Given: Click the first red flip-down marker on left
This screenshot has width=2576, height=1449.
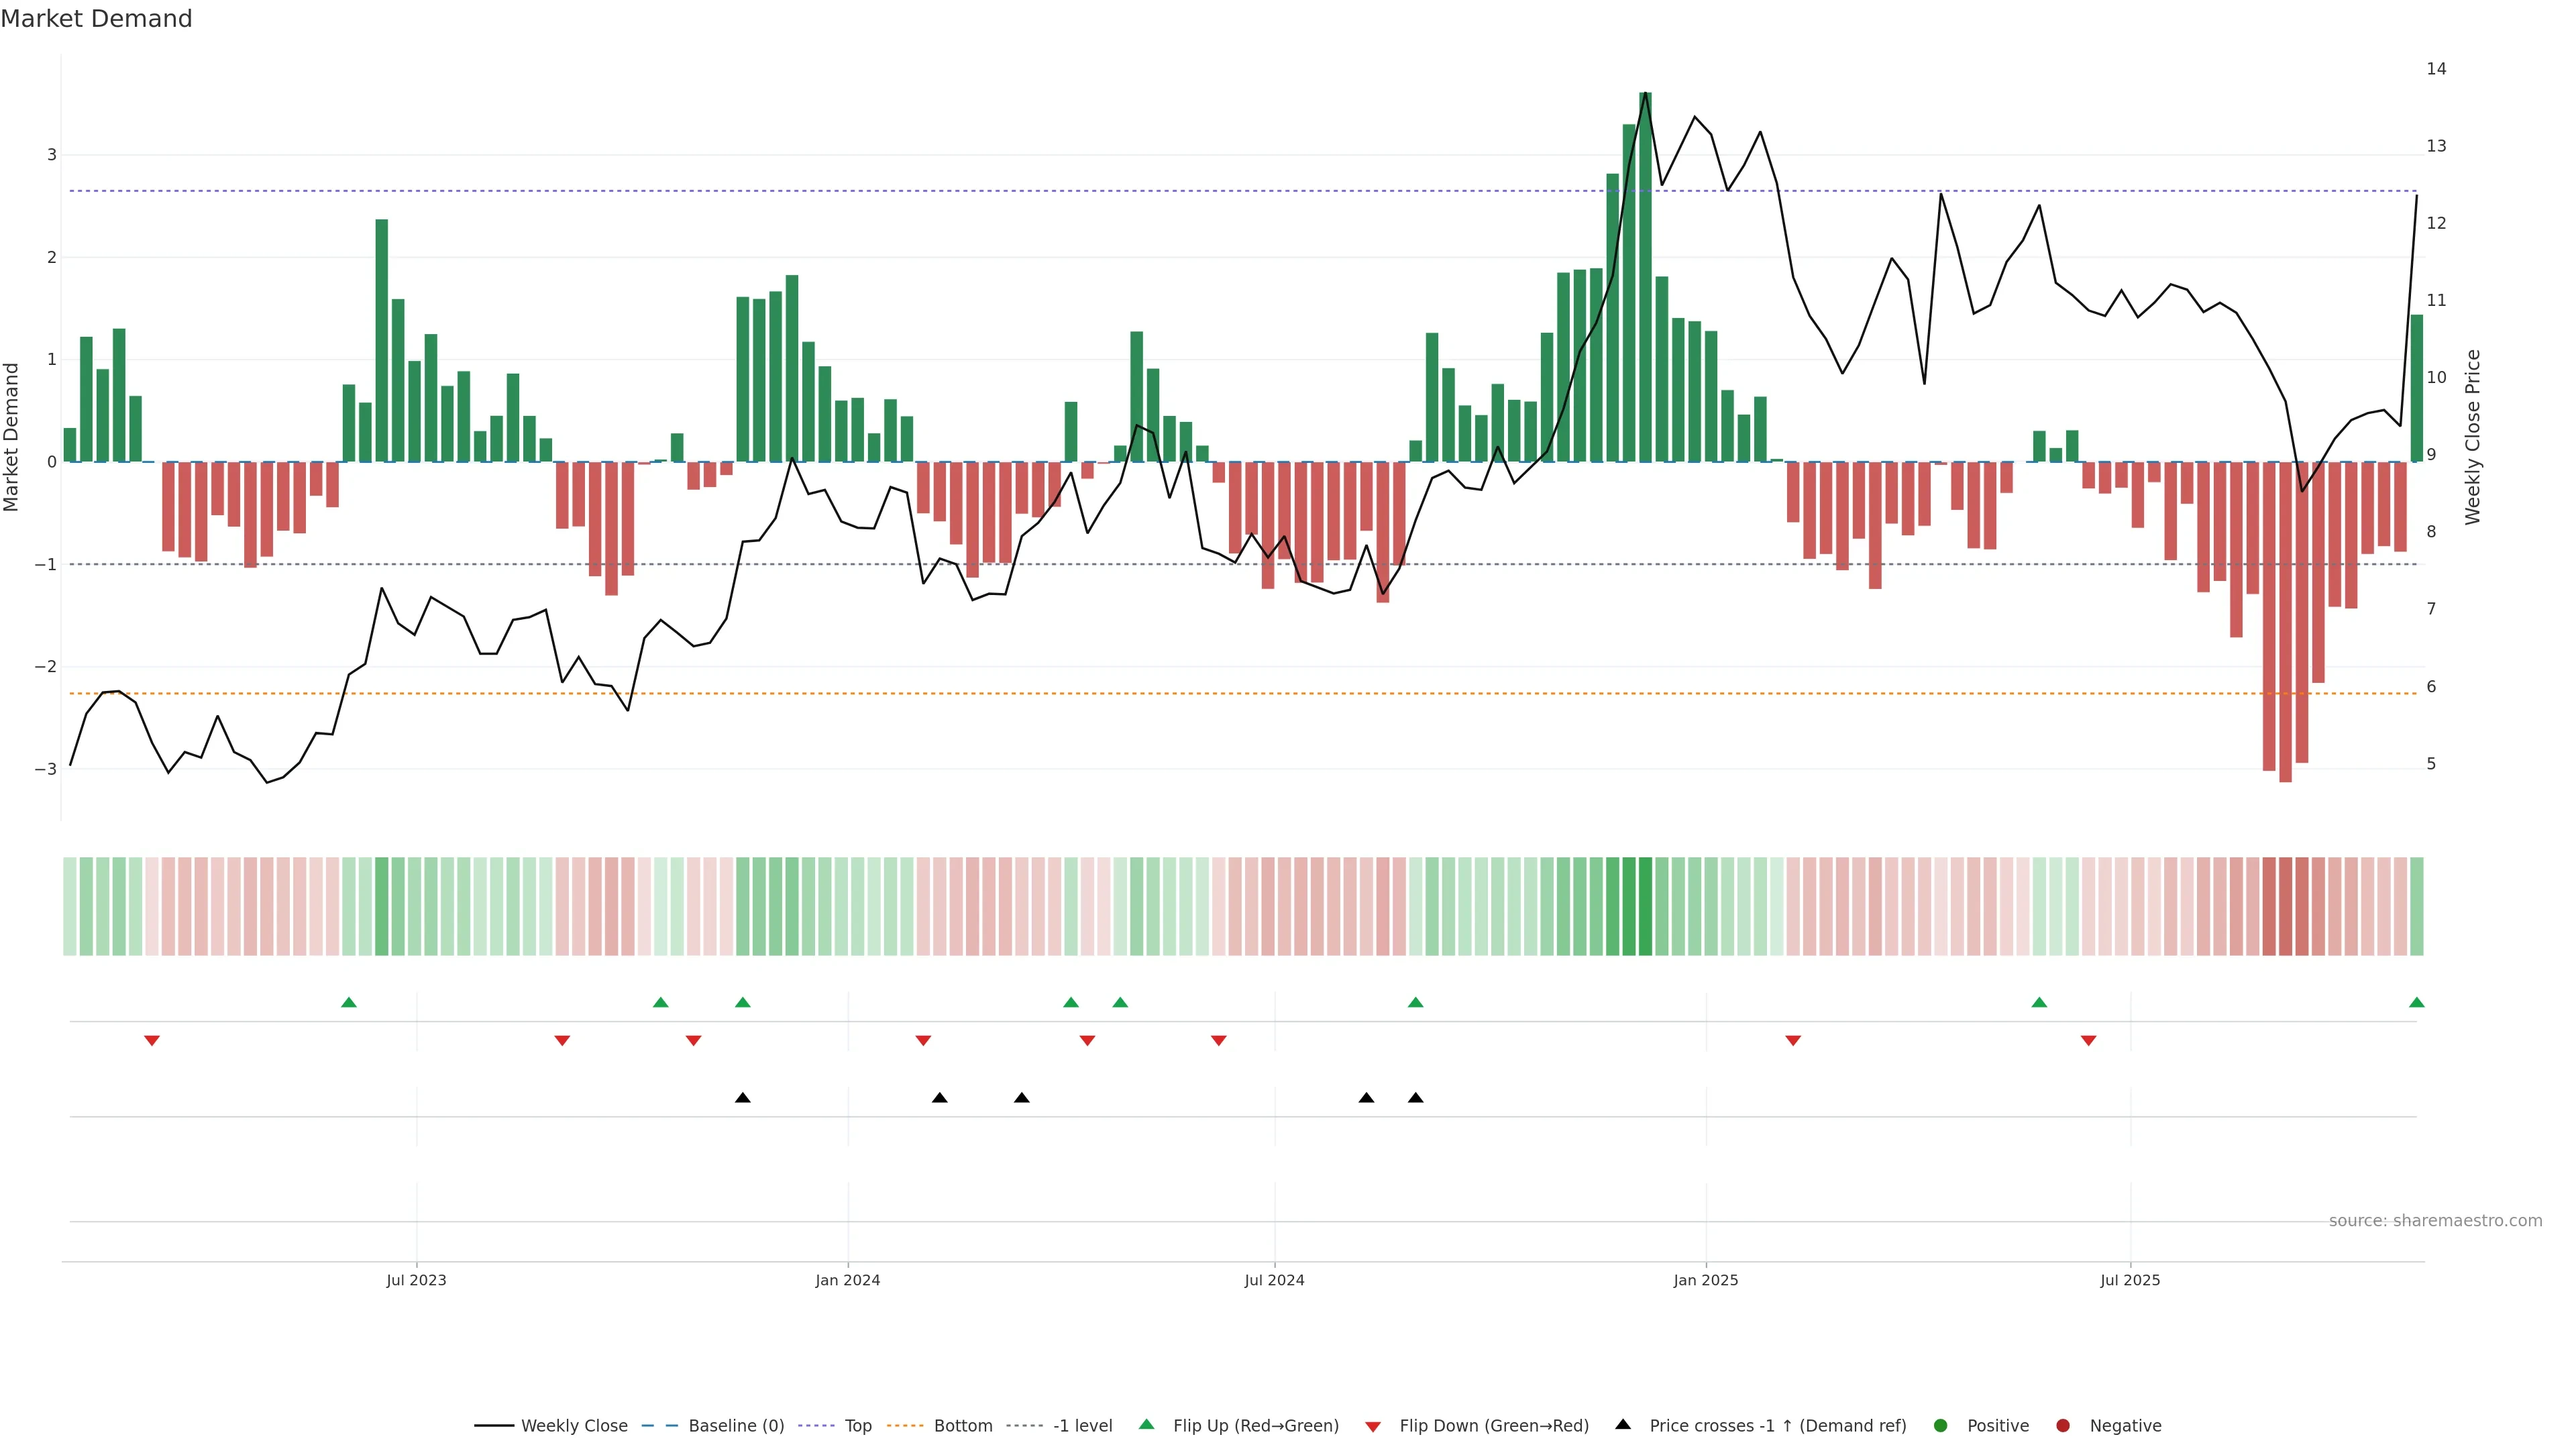Looking at the screenshot, I should tap(152, 1041).
